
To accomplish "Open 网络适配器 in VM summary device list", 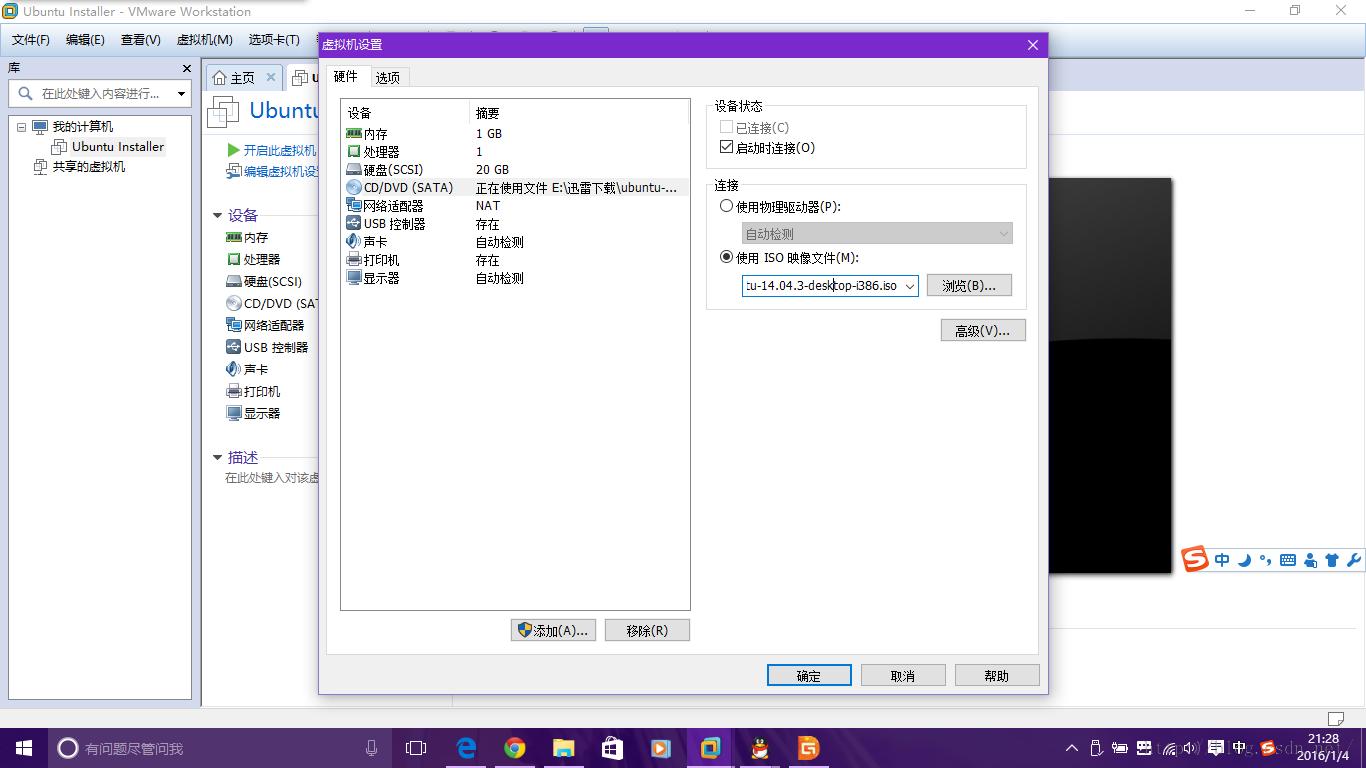I will tap(265, 325).
